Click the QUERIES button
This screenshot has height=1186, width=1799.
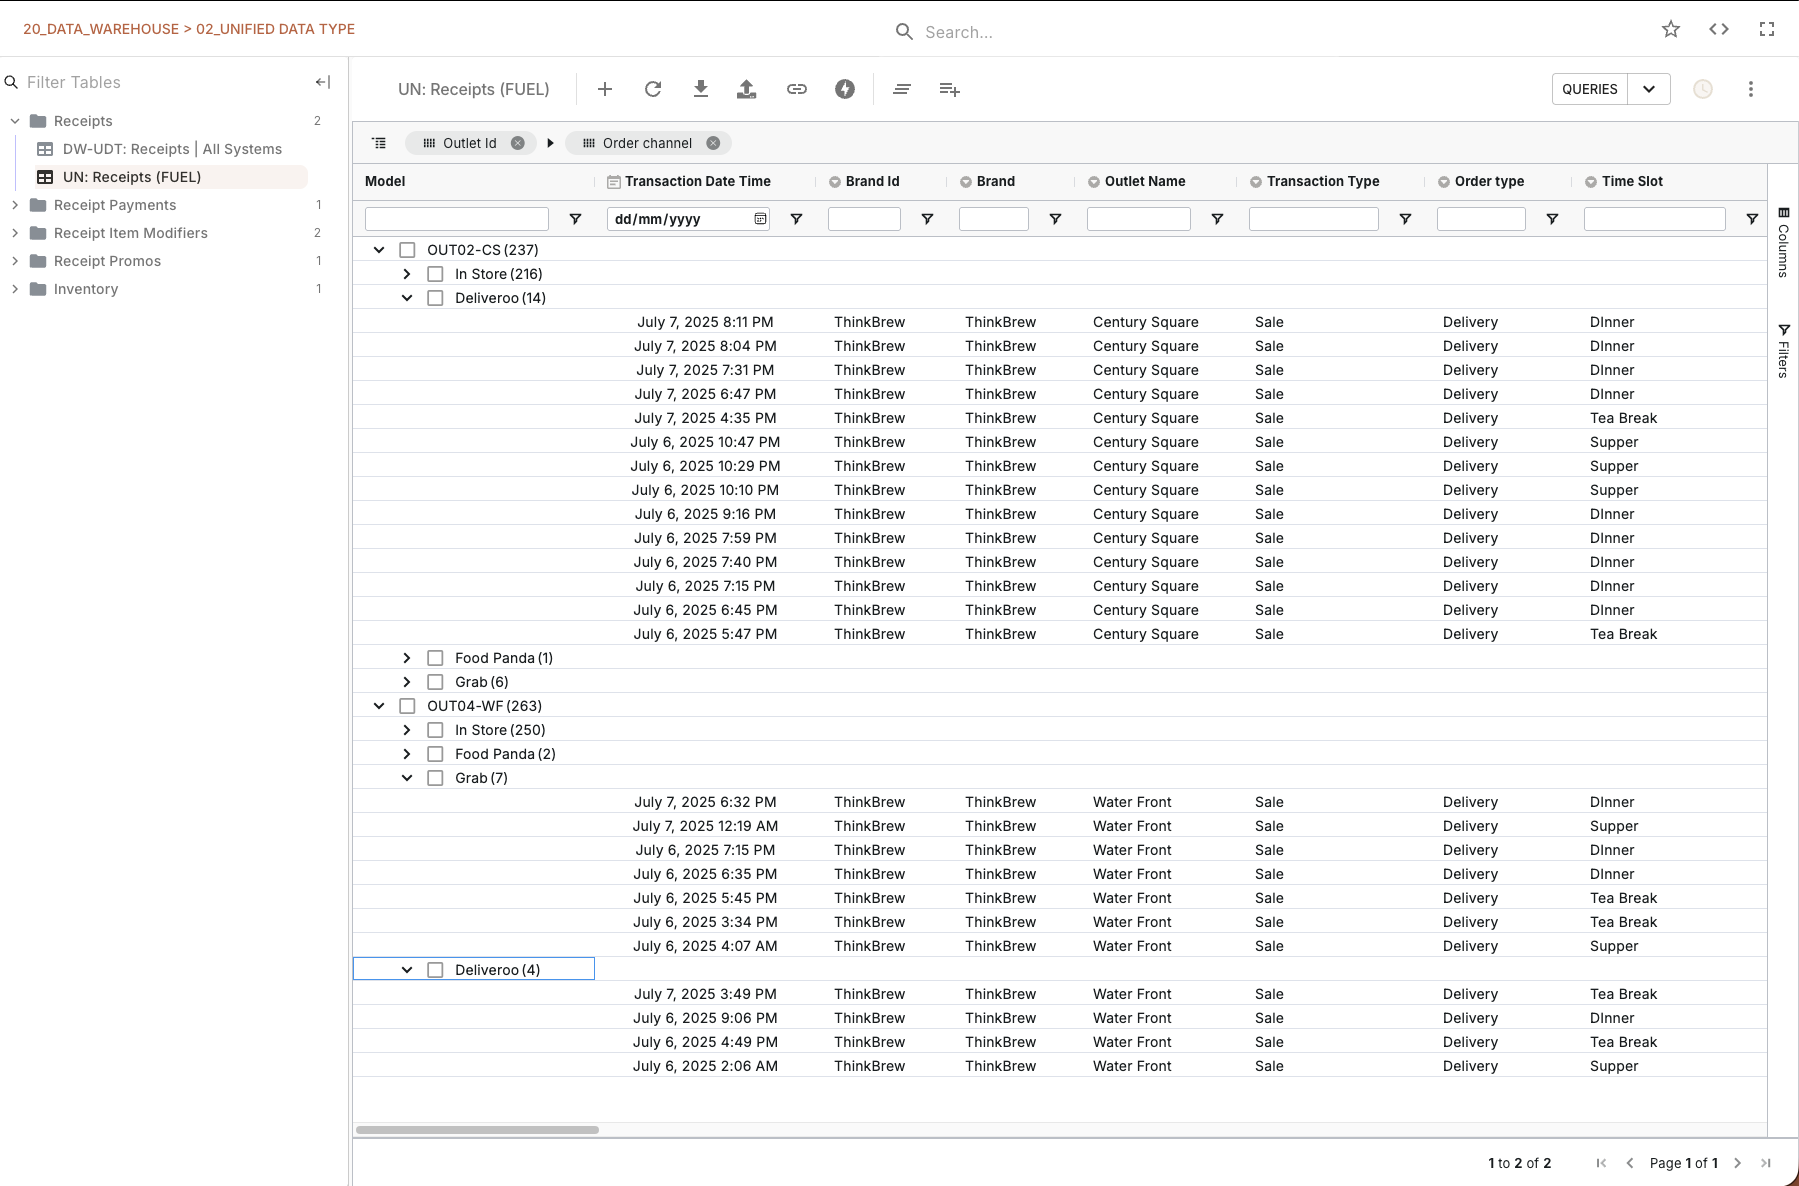pyautogui.click(x=1589, y=89)
